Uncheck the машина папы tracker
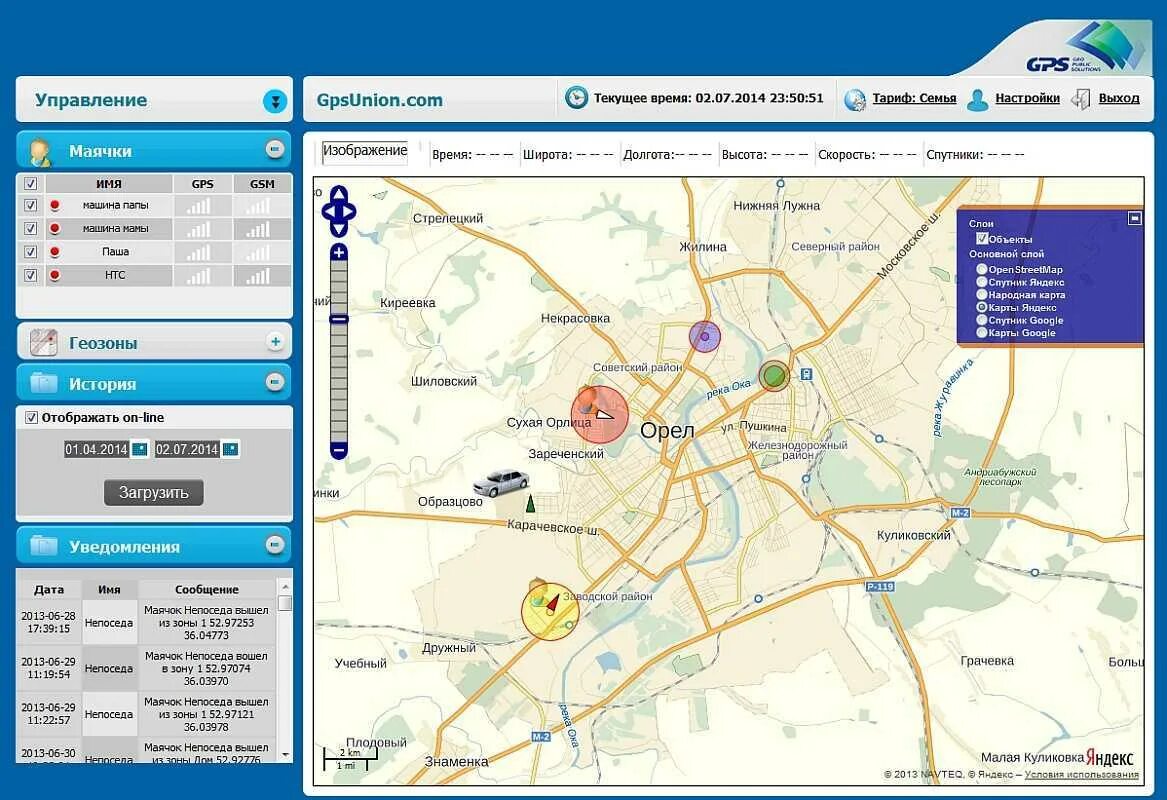This screenshot has width=1167, height=800. [x=31, y=204]
